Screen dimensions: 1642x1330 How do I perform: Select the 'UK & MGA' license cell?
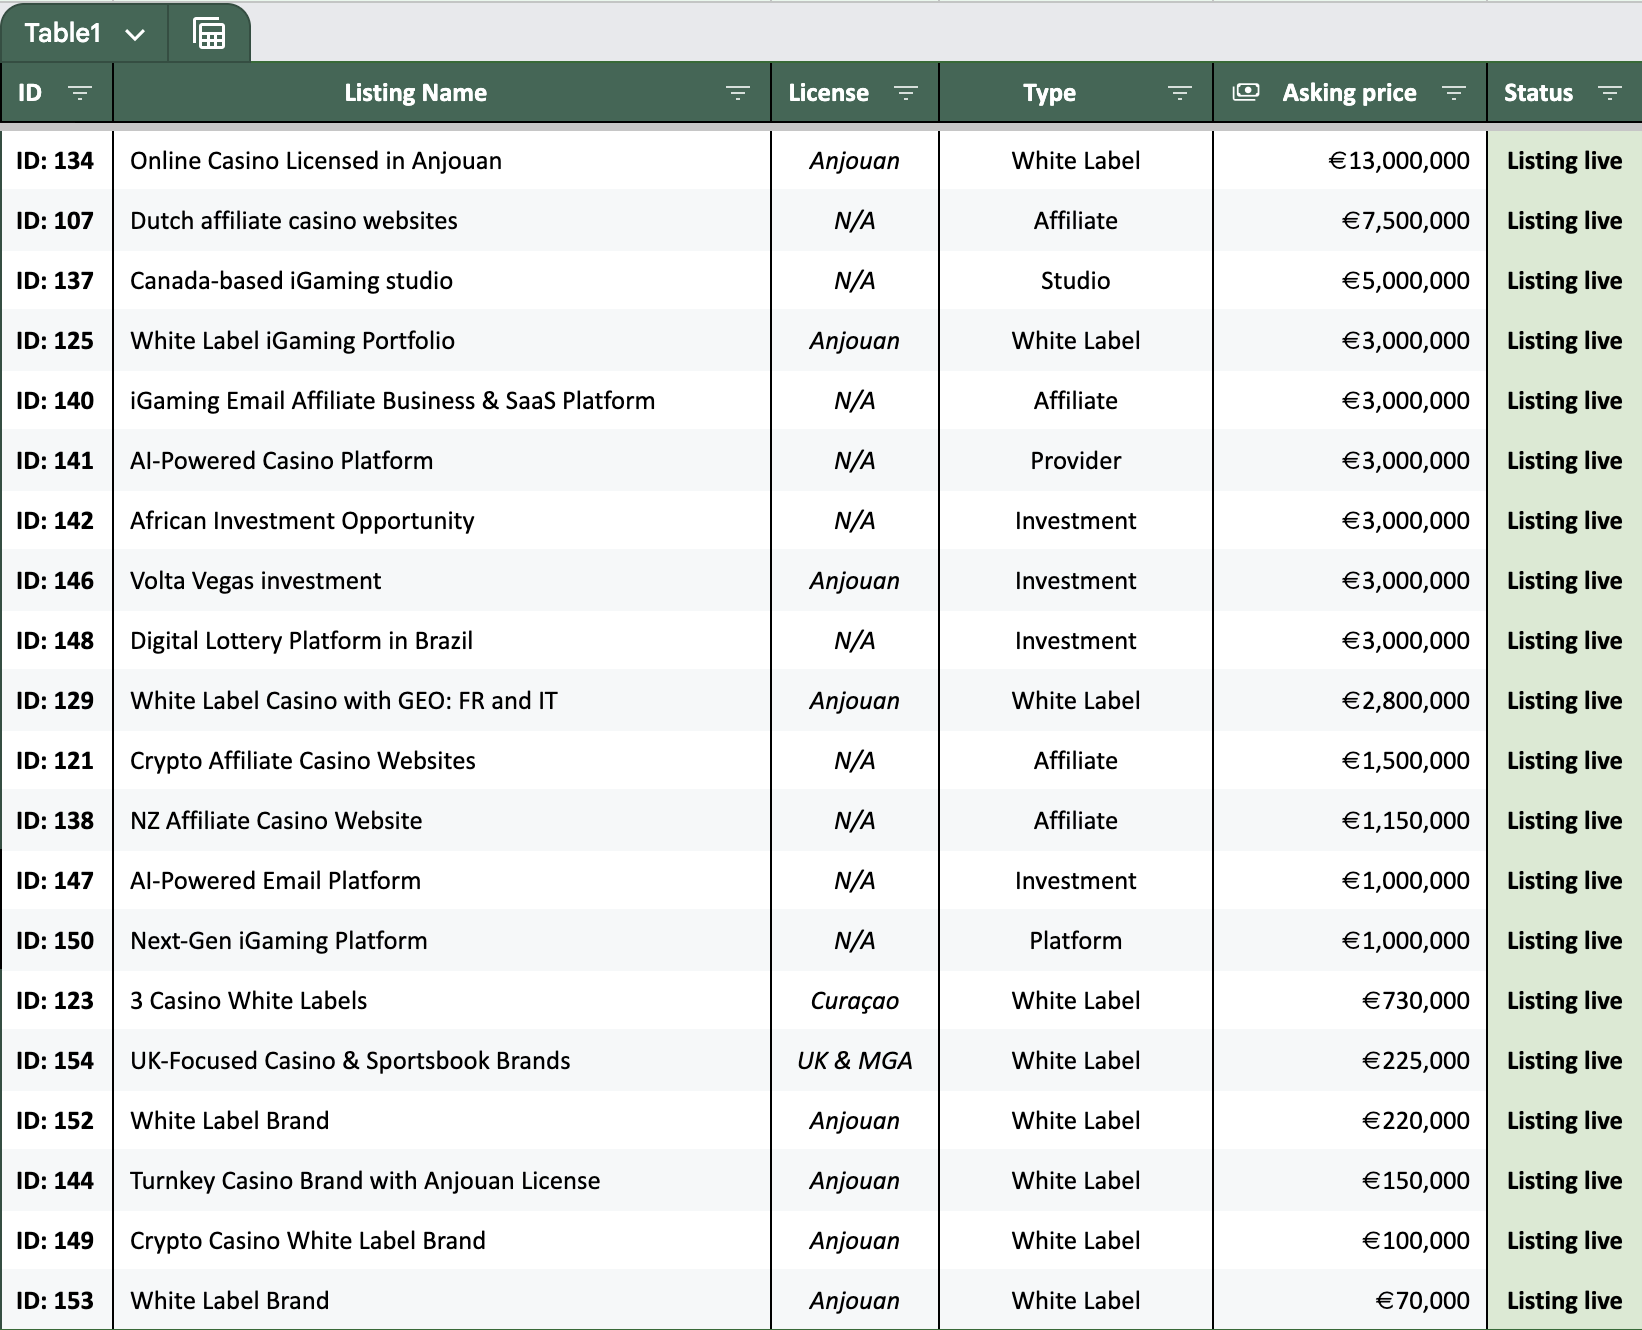click(x=855, y=1061)
